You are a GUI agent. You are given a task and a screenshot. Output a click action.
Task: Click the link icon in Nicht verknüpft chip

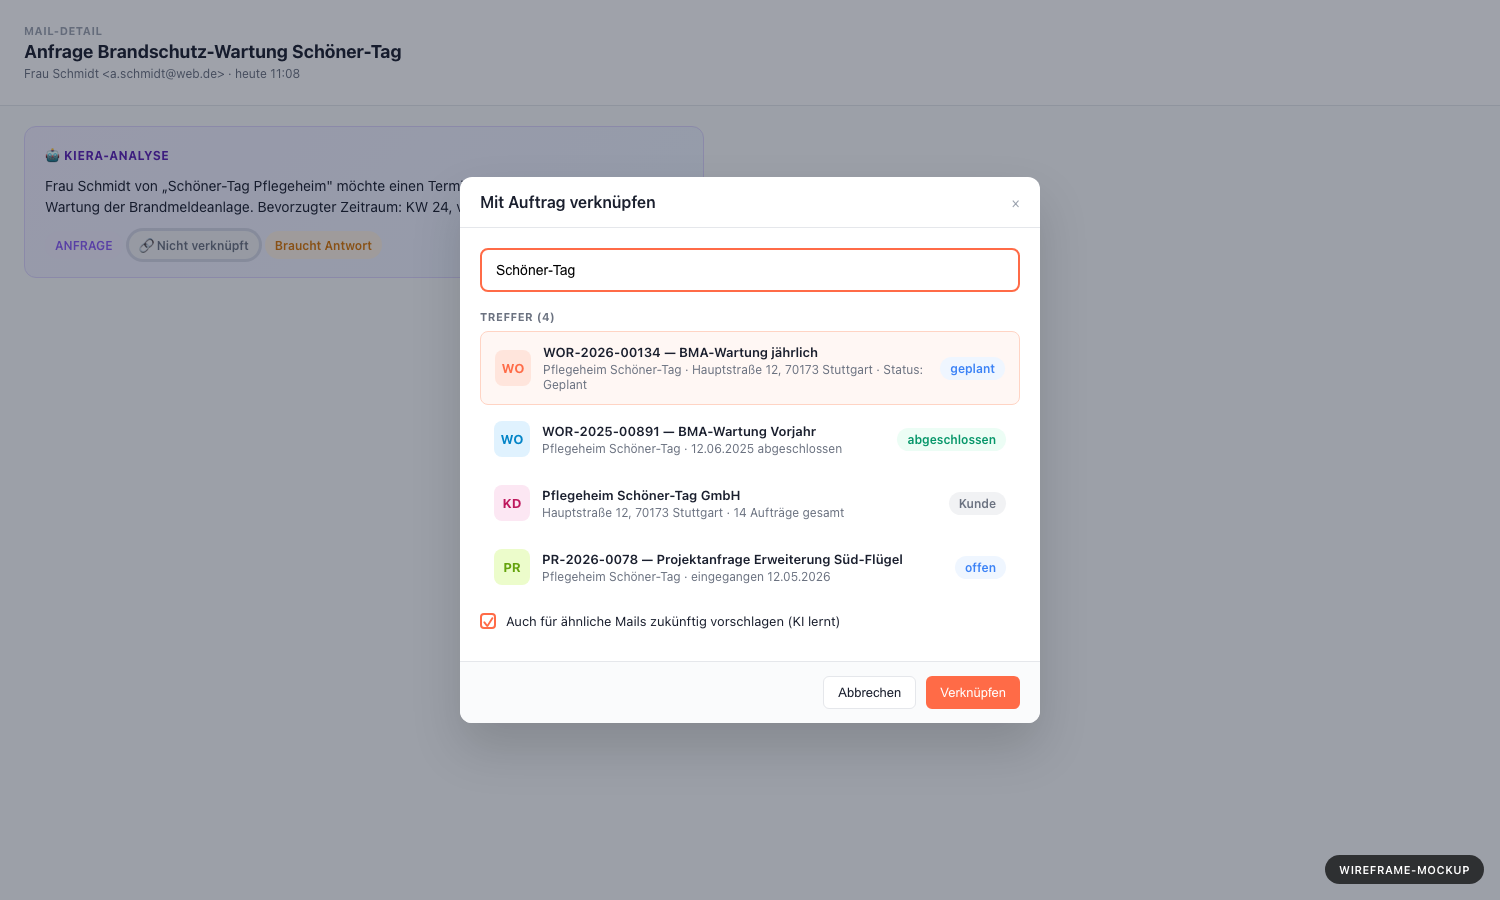click(x=146, y=245)
